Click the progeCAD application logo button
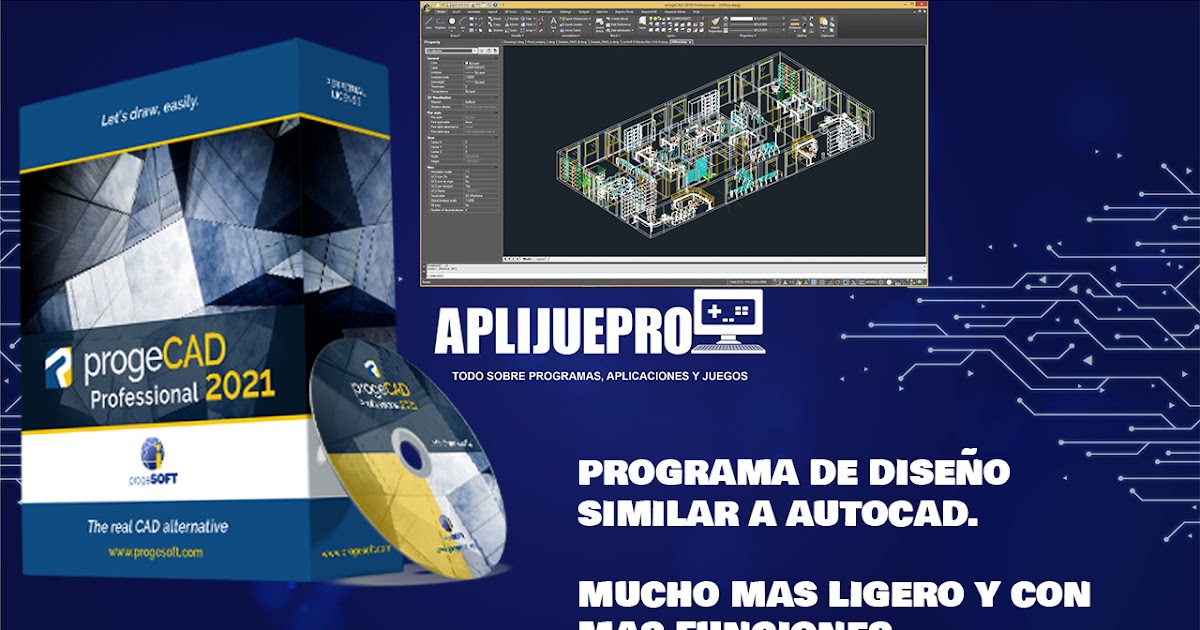1200x630 pixels. point(426,6)
